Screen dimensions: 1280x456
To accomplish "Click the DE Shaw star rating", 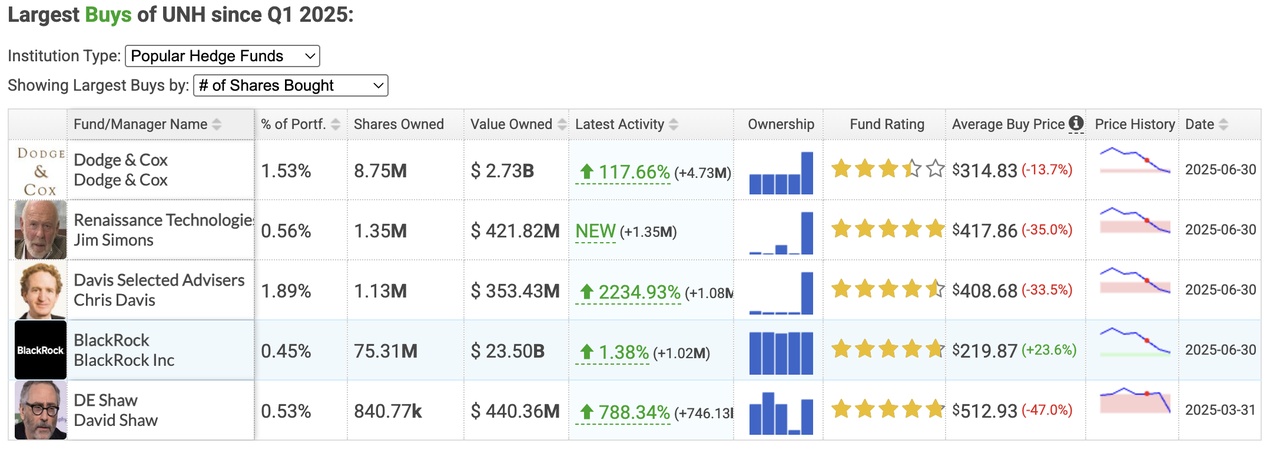I will (x=888, y=408).
